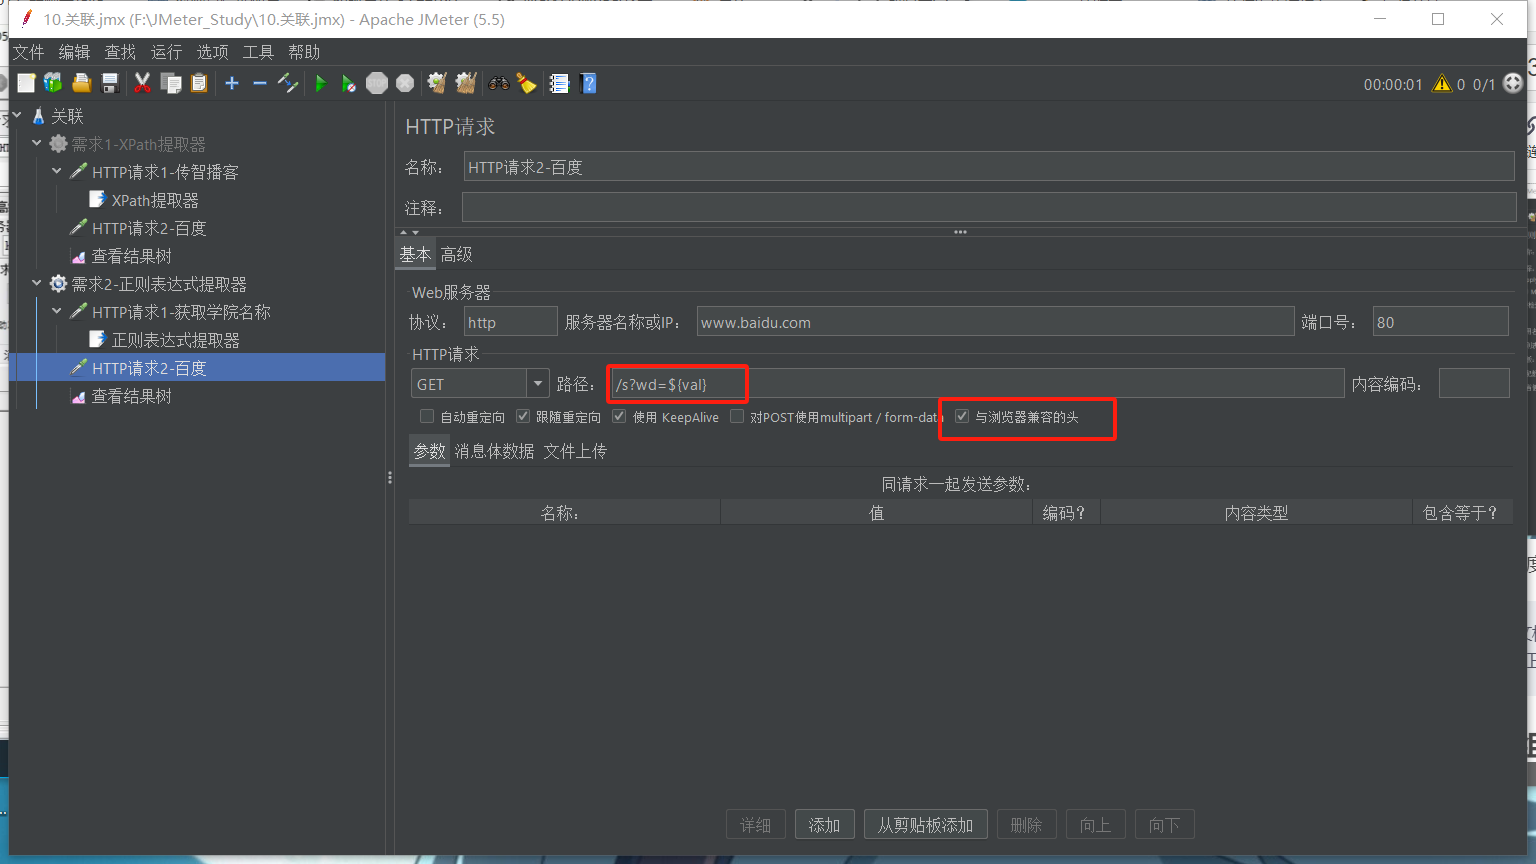
Task: Click the remote engines status icon
Action: pyautogui.click(x=1513, y=84)
